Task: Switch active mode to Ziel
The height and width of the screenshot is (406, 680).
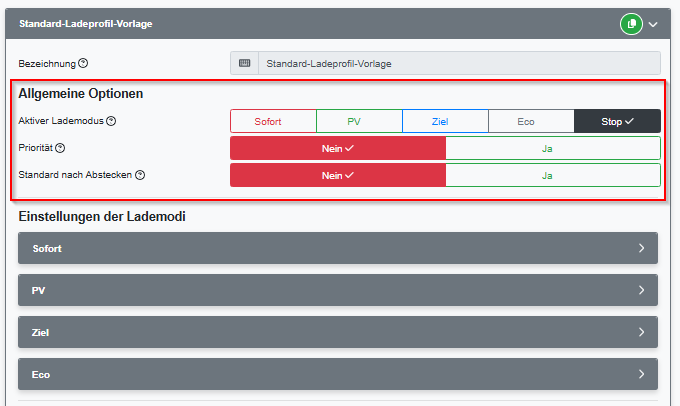Action: tap(445, 121)
